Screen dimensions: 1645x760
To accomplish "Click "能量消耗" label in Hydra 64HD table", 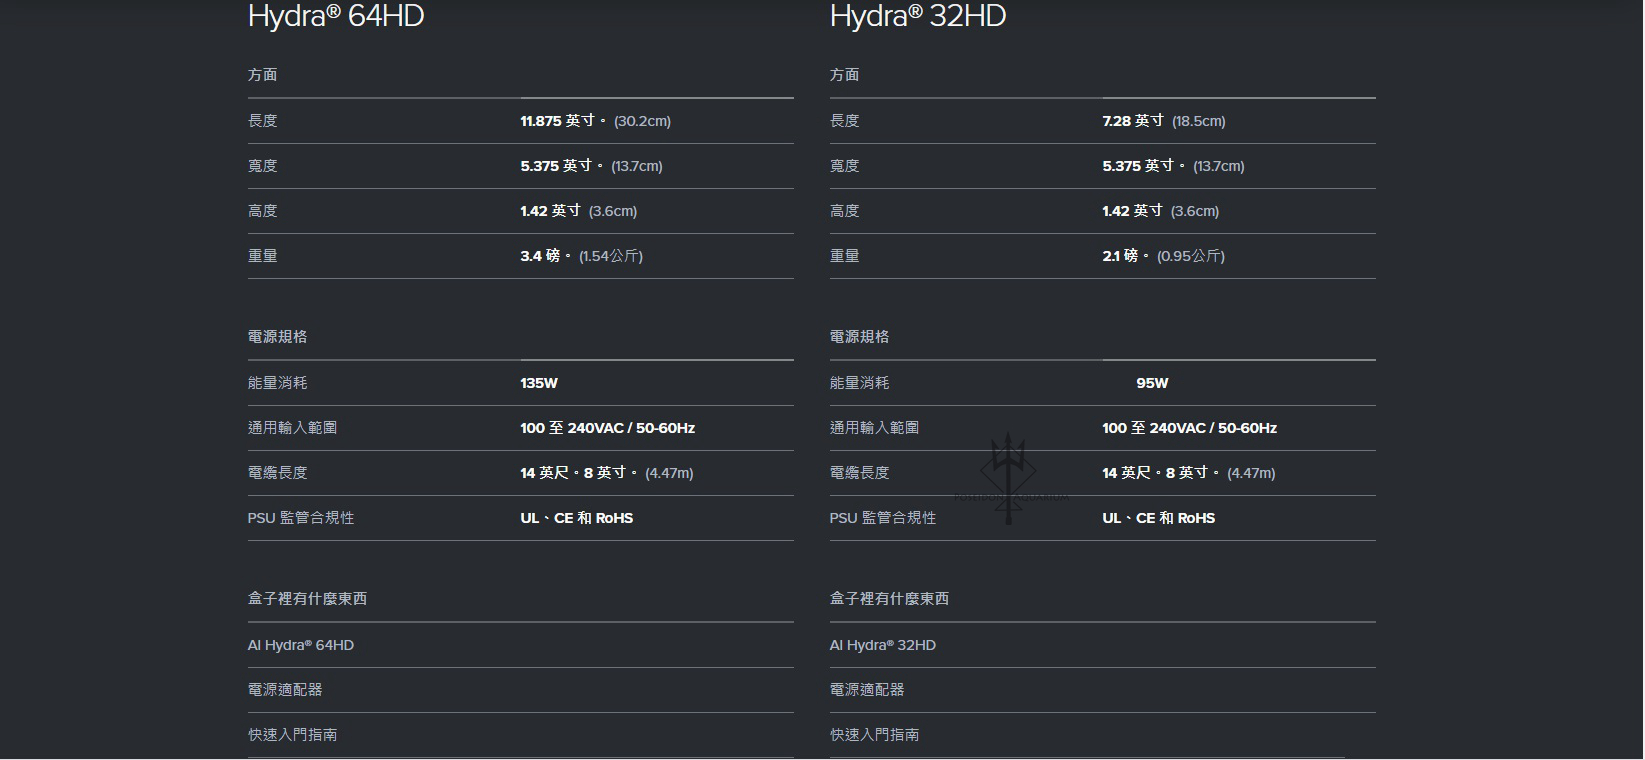I will (278, 383).
